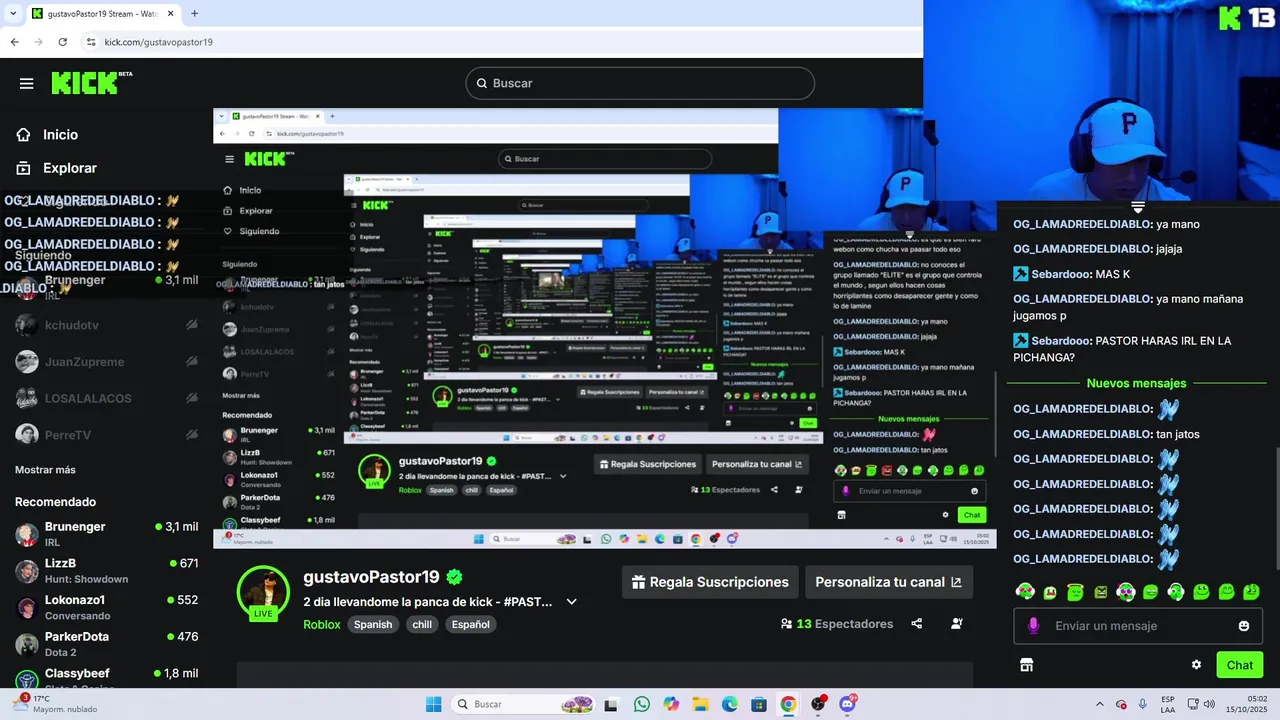Open Discord from taskbar
This screenshot has width=1280, height=720.
(x=848, y=704)
